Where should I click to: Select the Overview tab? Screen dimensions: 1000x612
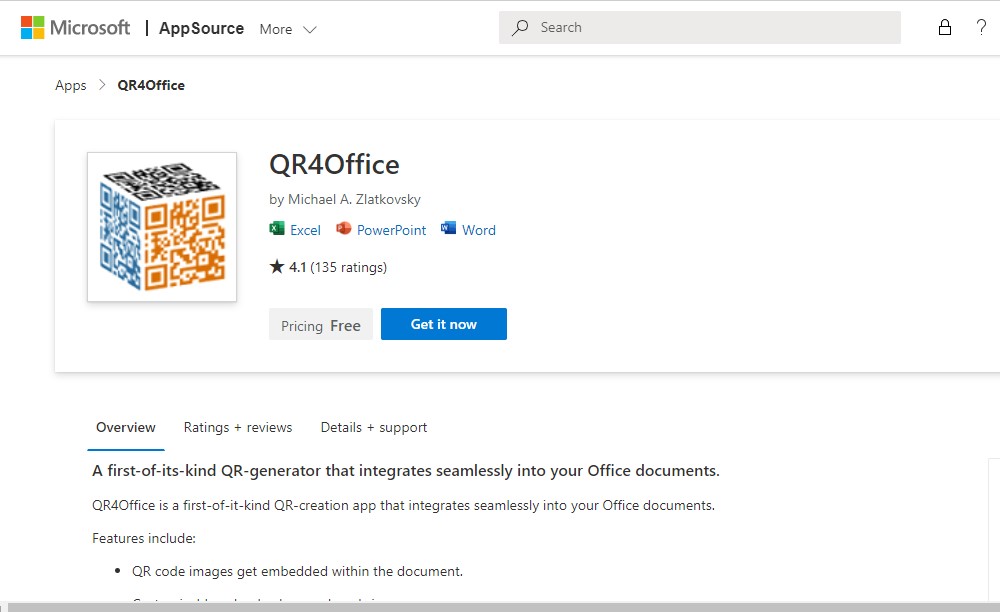pos(125,427)
